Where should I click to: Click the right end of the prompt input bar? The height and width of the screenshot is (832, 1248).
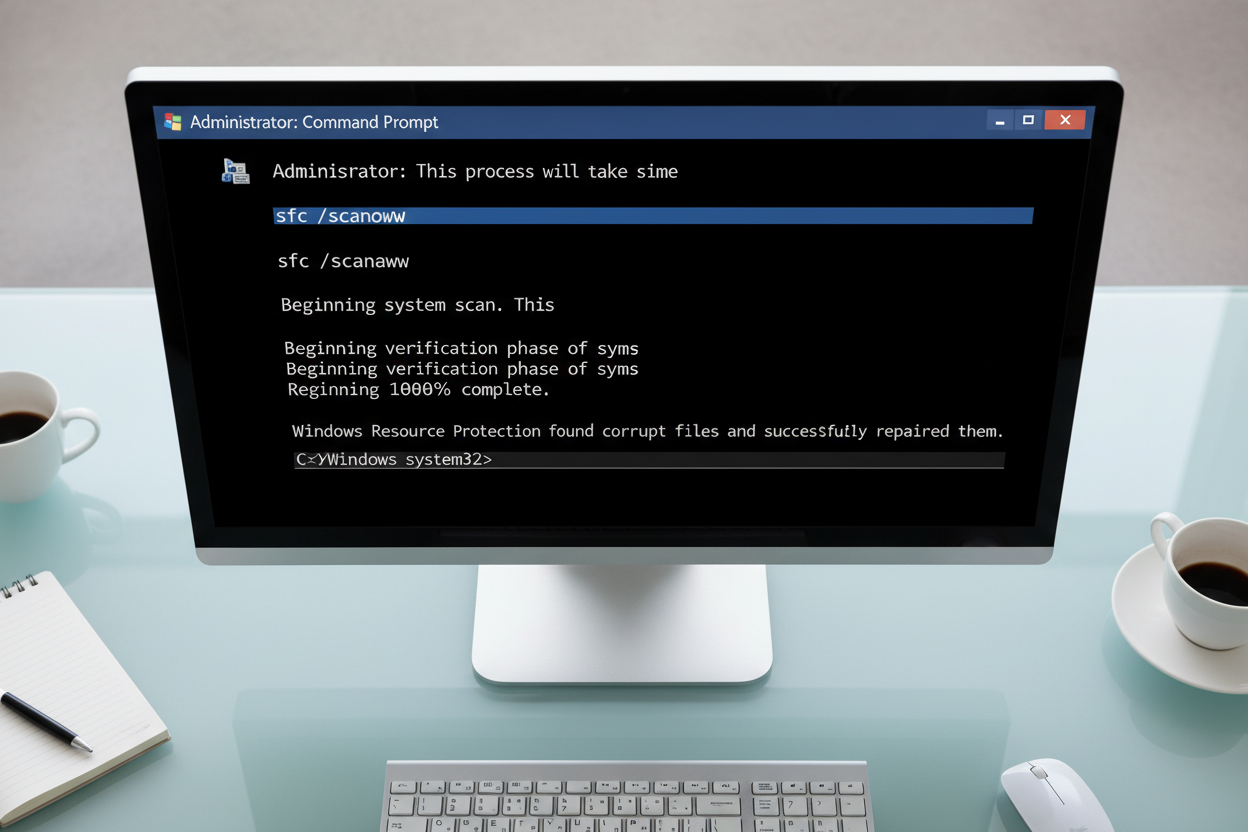tap(990, 460)
